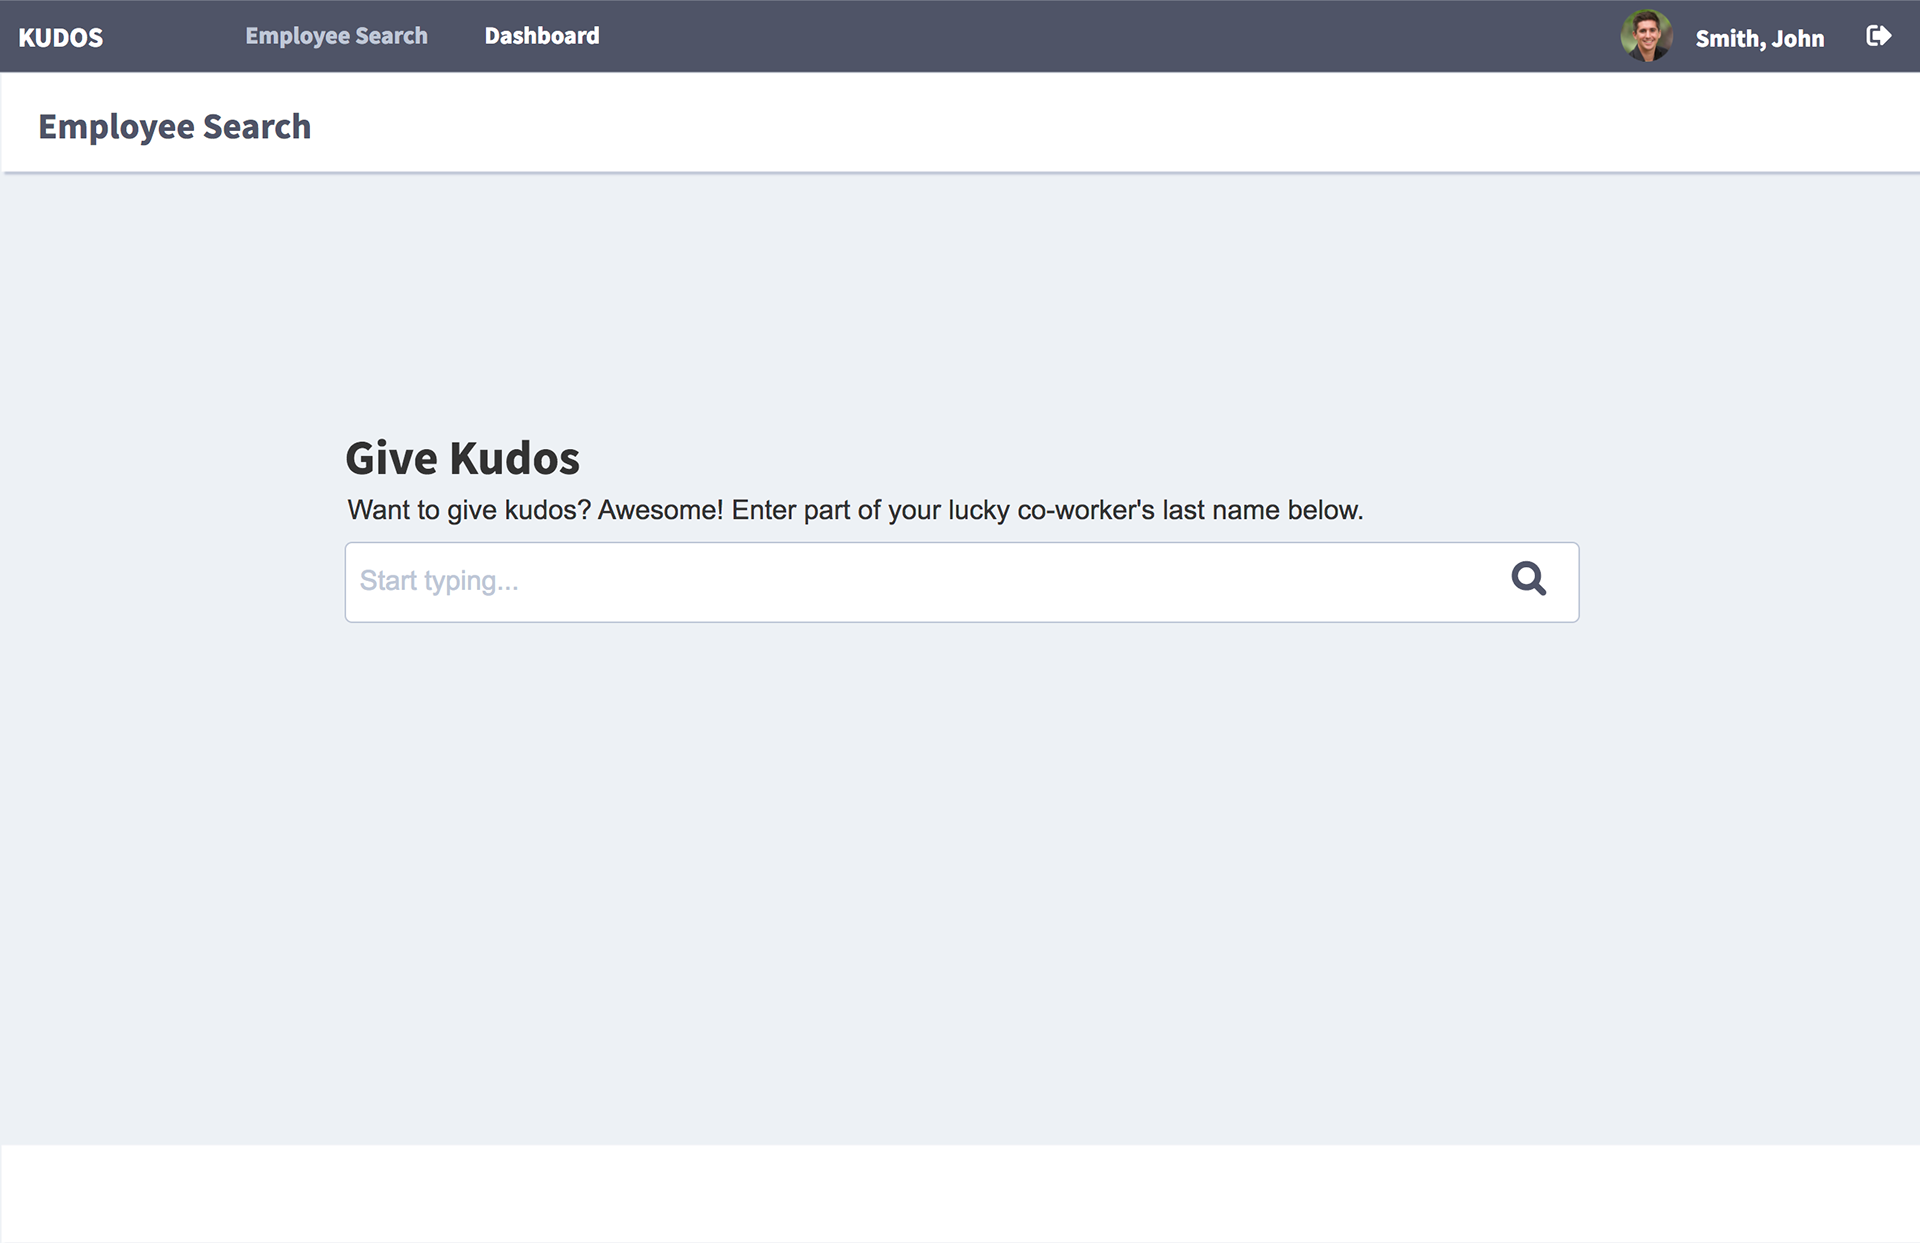The image size is (1920, 1243).
Task: Click the "Start typing..." placeholder text
Action: 439,581
